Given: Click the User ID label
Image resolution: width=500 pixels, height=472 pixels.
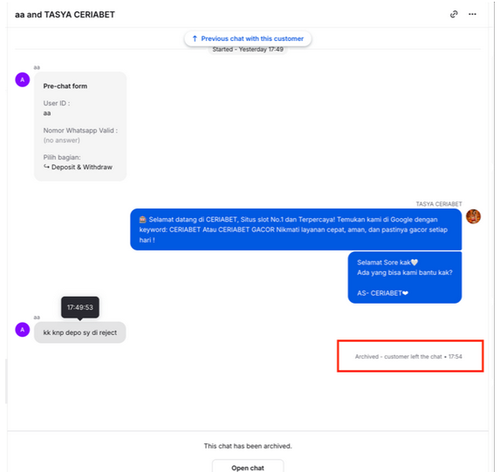Looking at the screenshot, I should click(x=56, y=103).
